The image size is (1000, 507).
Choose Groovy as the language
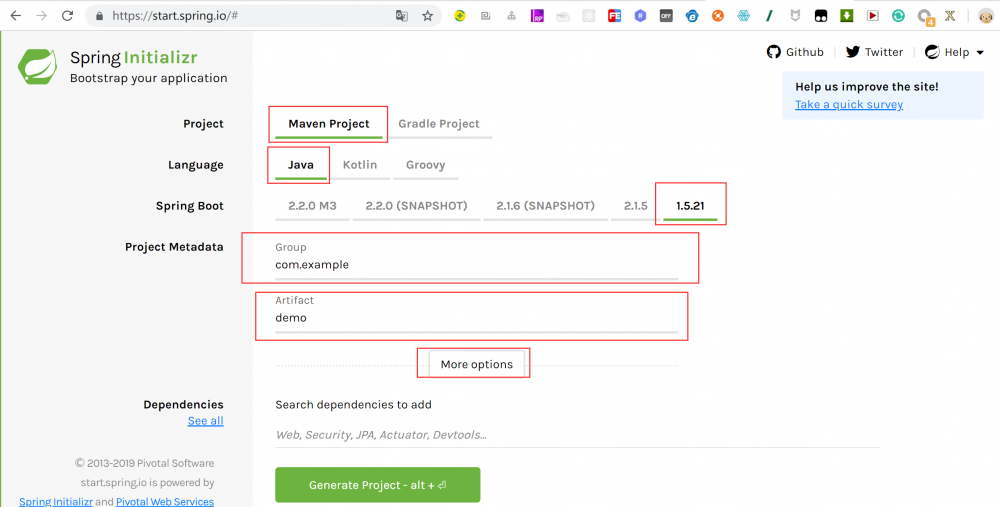click(x=425, y=165)
